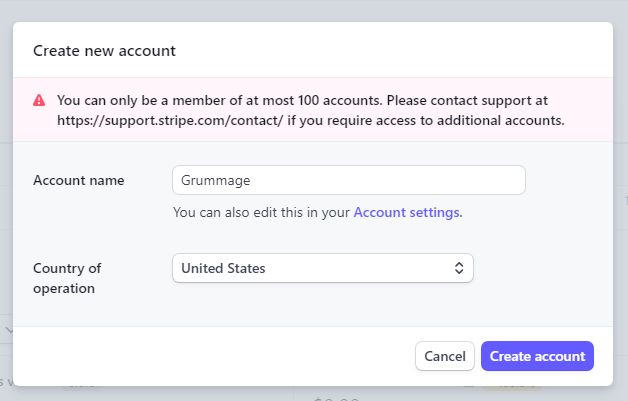Click the "Account name" field label
This screenshot has height=401, width=628.
click(79, 180)
